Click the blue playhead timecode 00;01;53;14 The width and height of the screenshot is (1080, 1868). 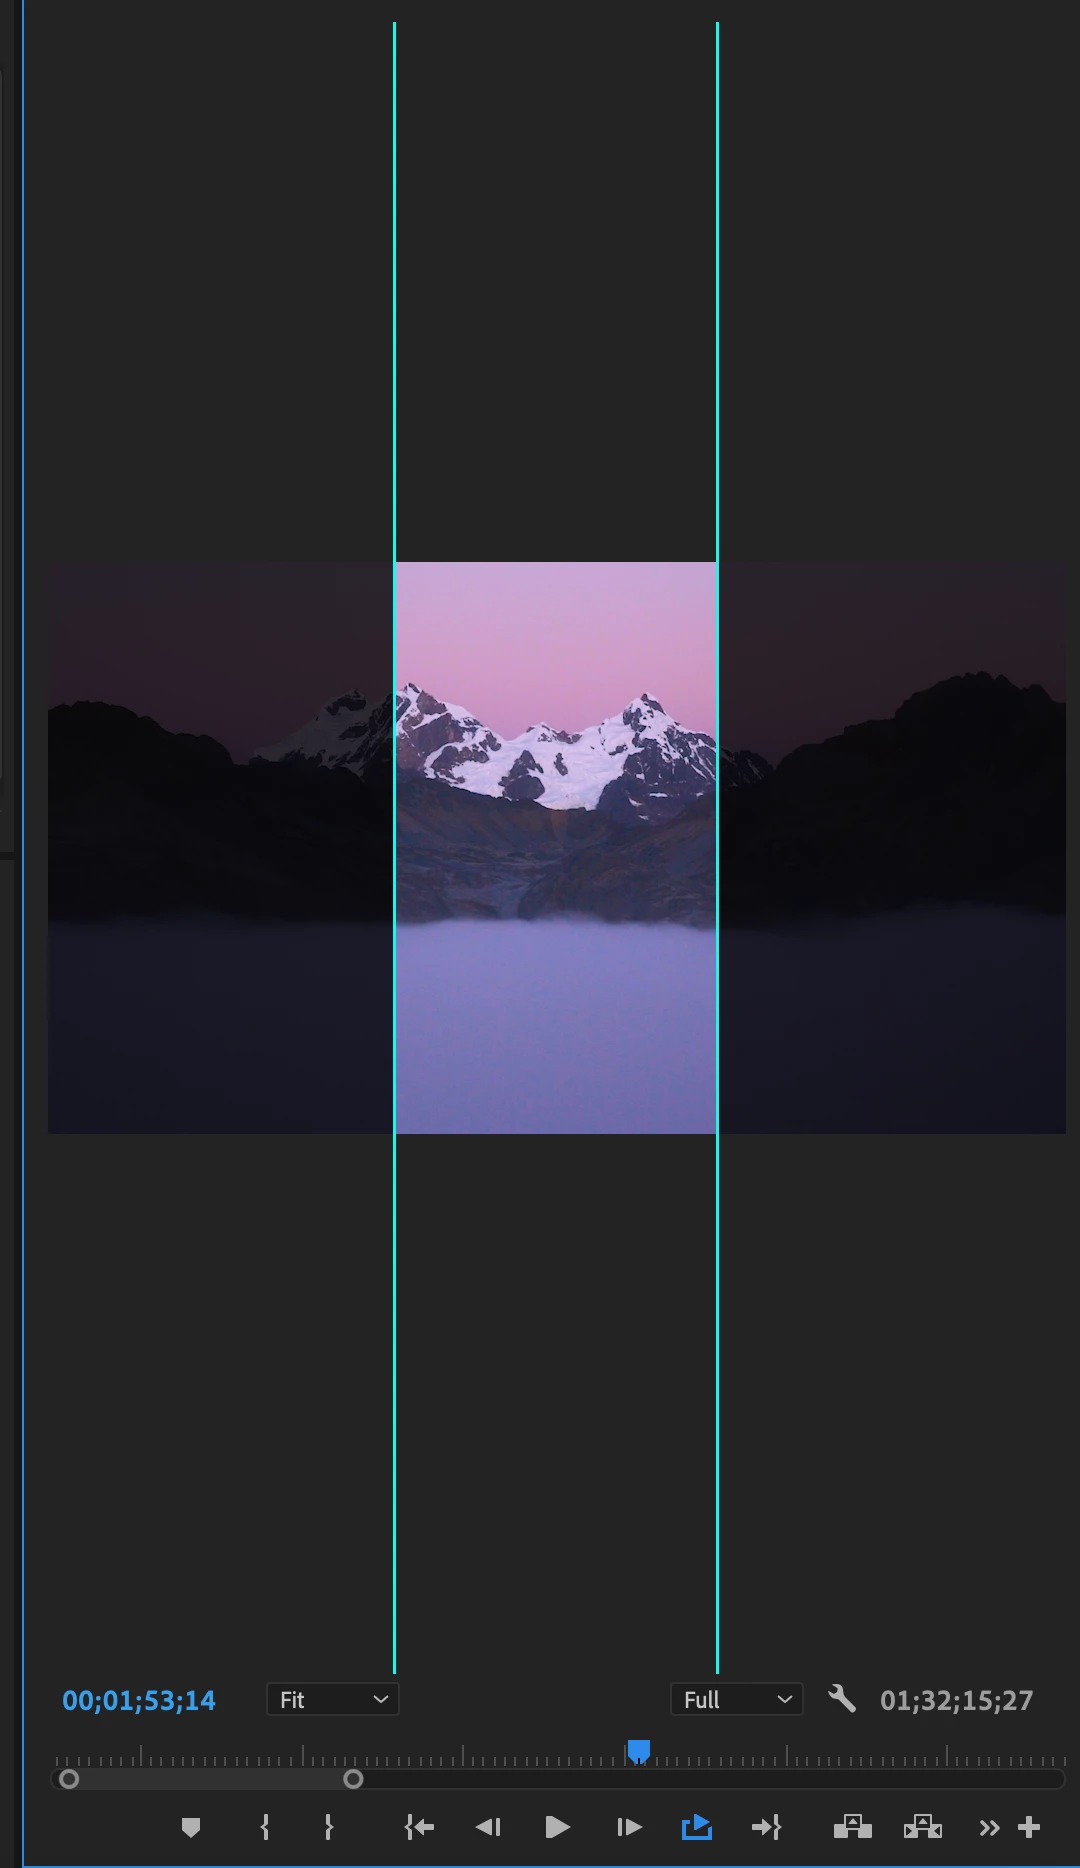139,1700
